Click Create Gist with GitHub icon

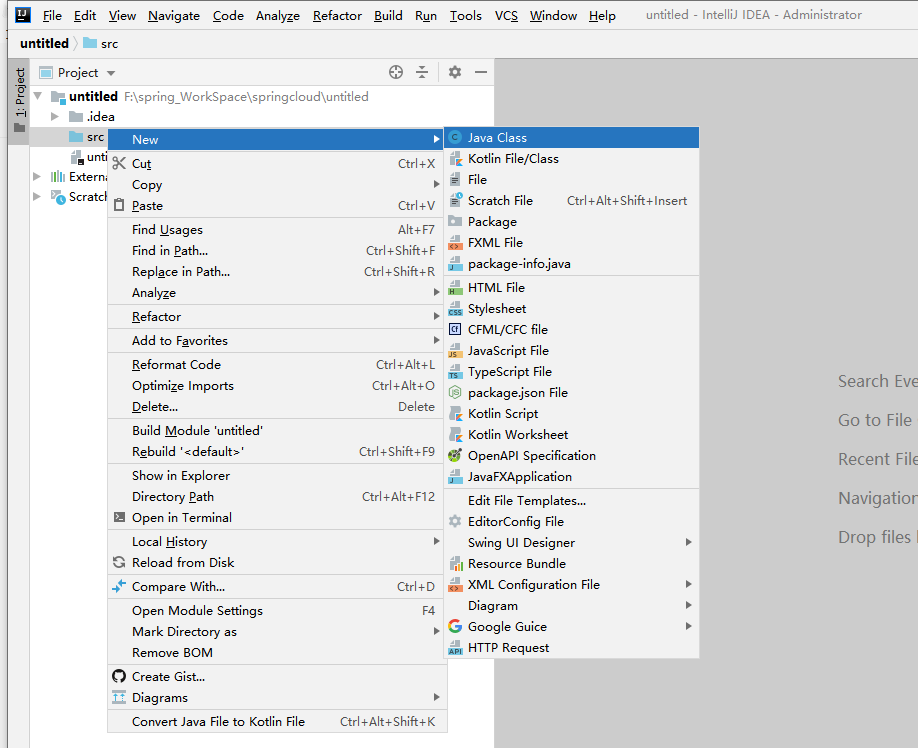tap(168, 677)
